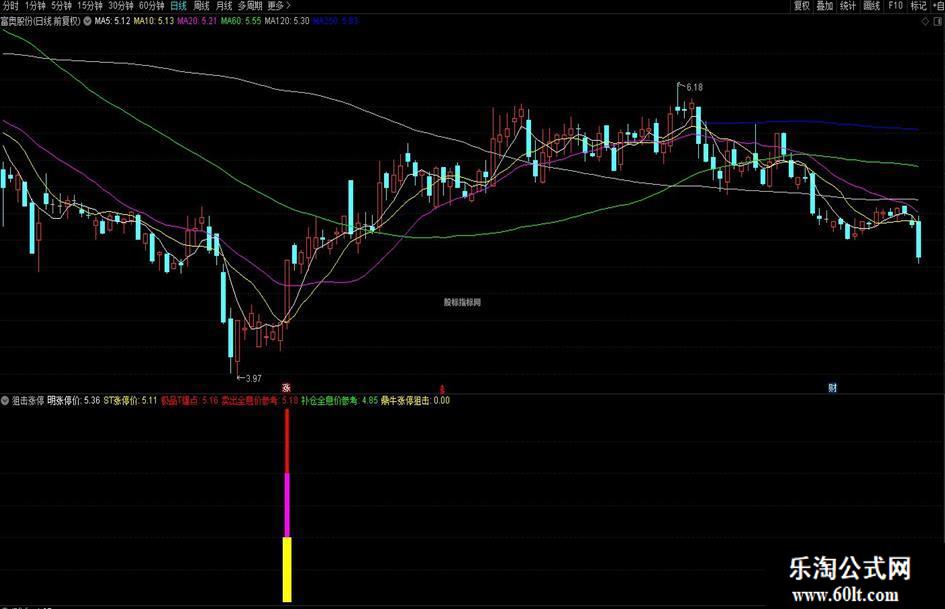Click the 补仓全息价参考: 4.85 value

[x=340, y=400]
